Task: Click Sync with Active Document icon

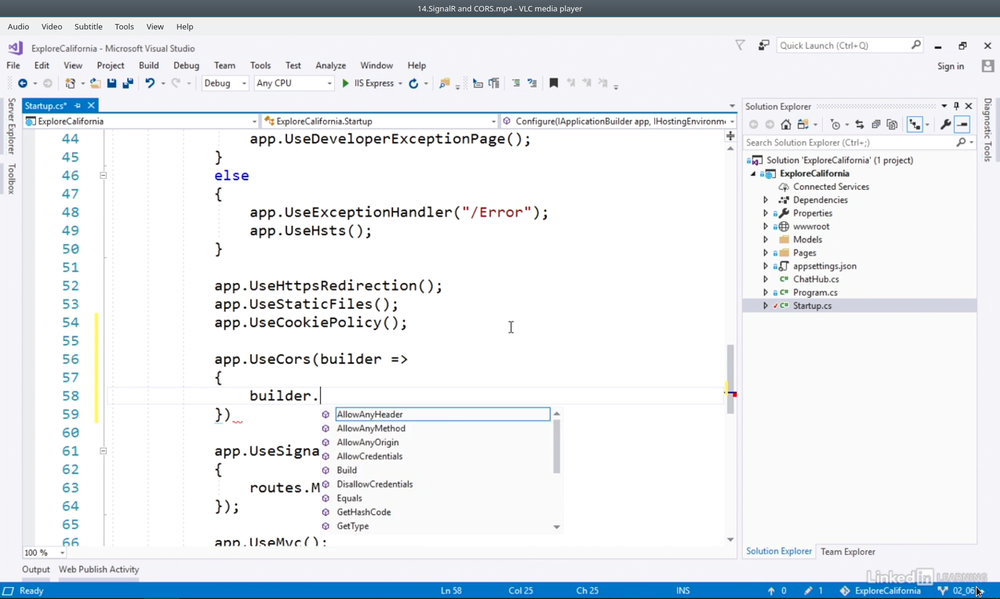Action: click(x=860, y=125)
